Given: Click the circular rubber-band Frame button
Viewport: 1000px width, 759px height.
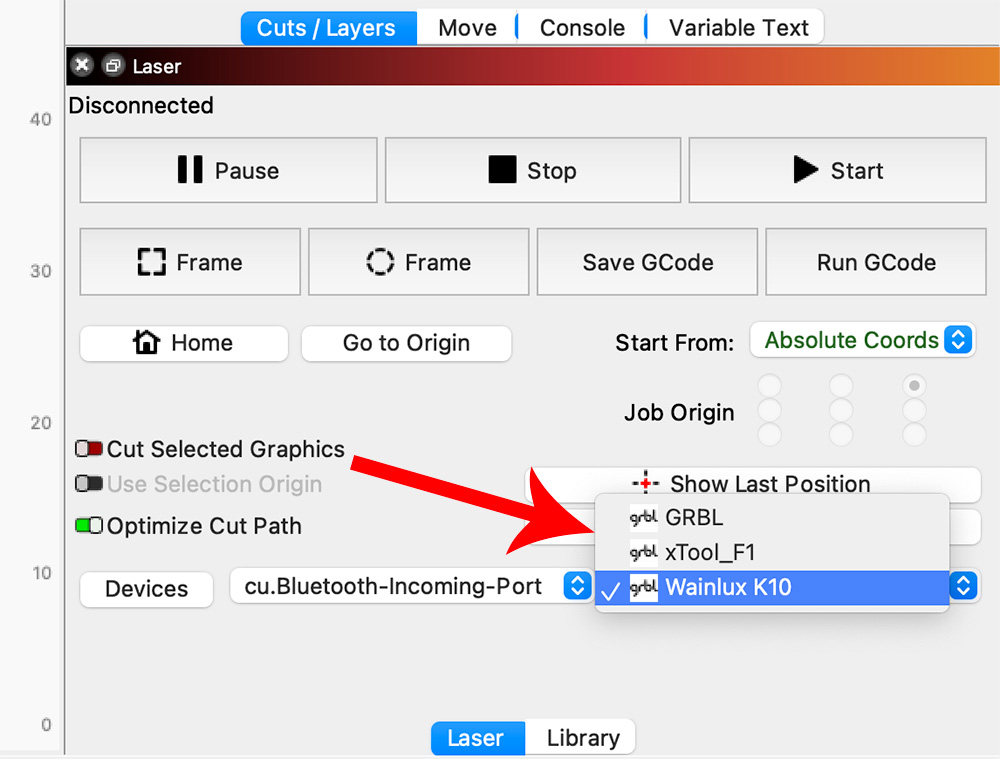Looking at the screenshot, I should point(418,262).
